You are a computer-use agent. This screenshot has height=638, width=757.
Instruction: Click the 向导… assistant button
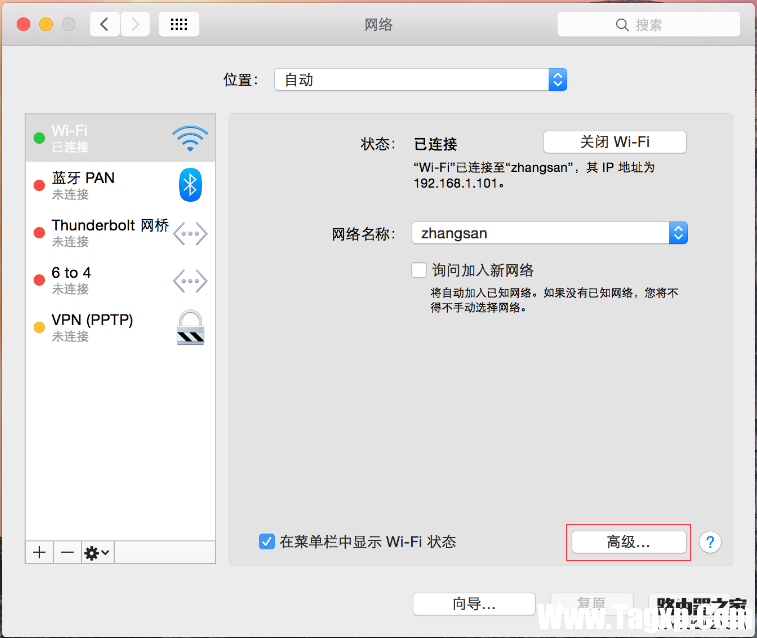tap(474, 604)
